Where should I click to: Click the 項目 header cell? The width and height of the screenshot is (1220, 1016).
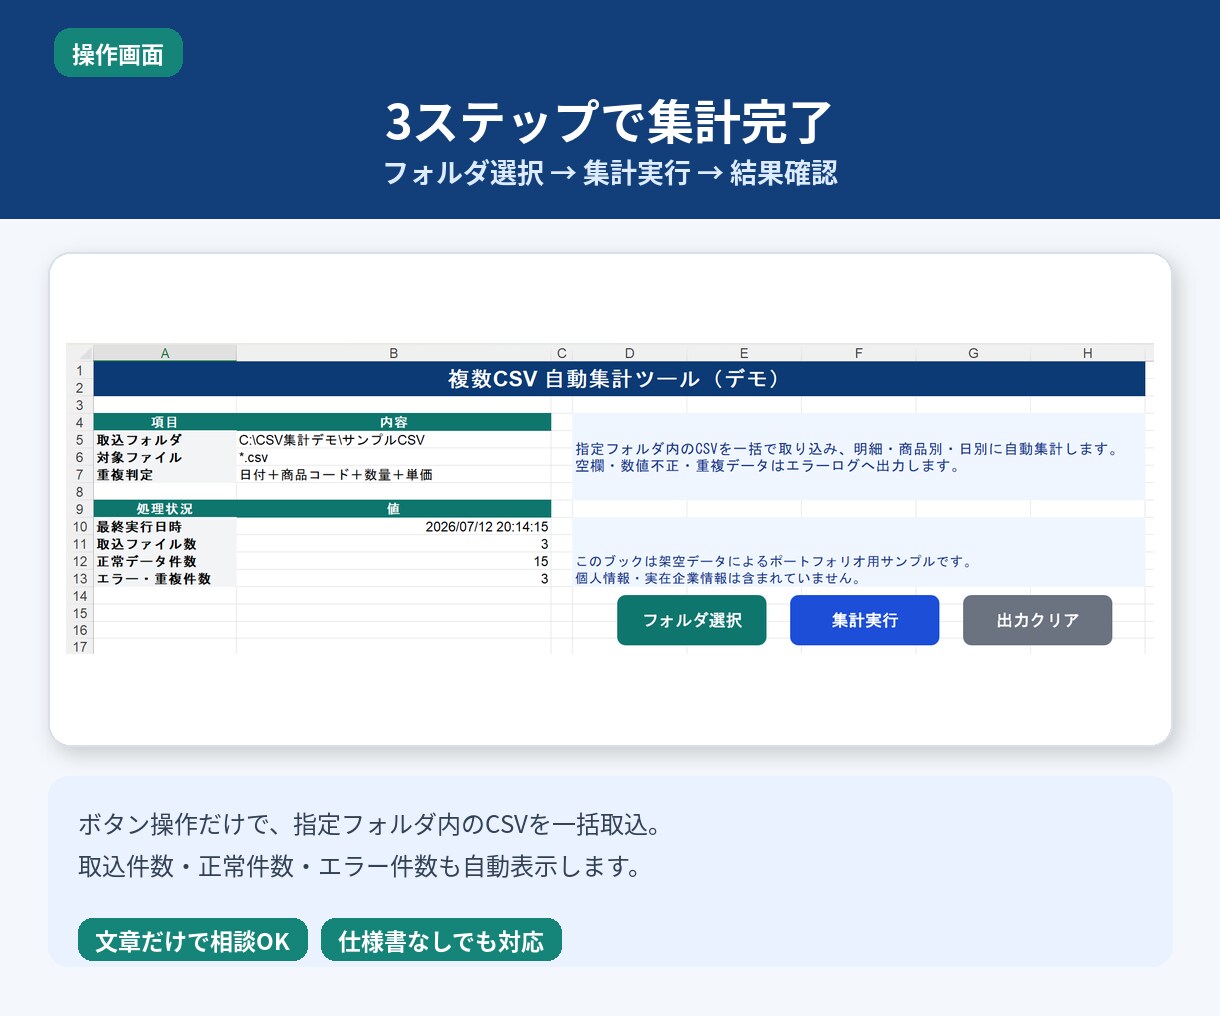click(165, 422)
